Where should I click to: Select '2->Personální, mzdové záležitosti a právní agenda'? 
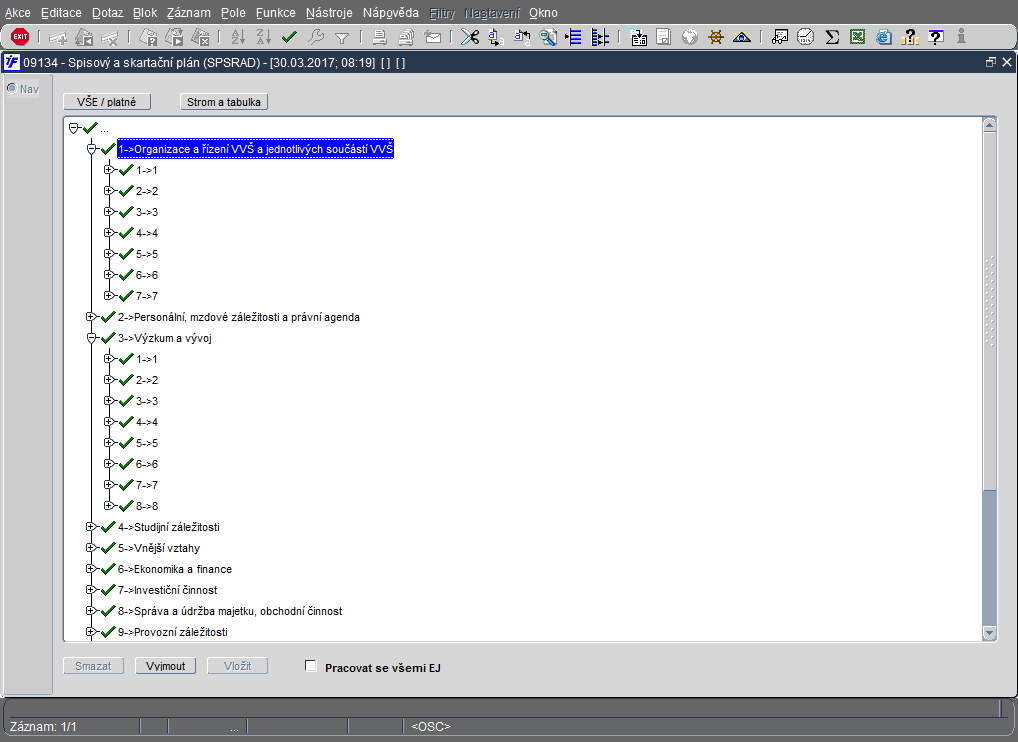click(238, 317)
